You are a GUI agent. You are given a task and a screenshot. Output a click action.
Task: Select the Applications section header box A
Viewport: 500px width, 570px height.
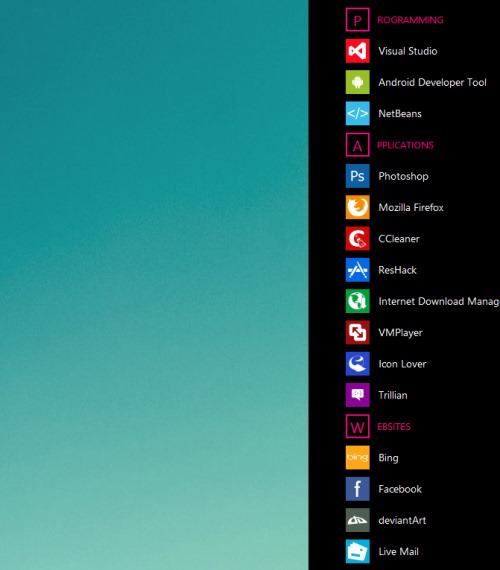pyautogui.click(x=357, y=145)
